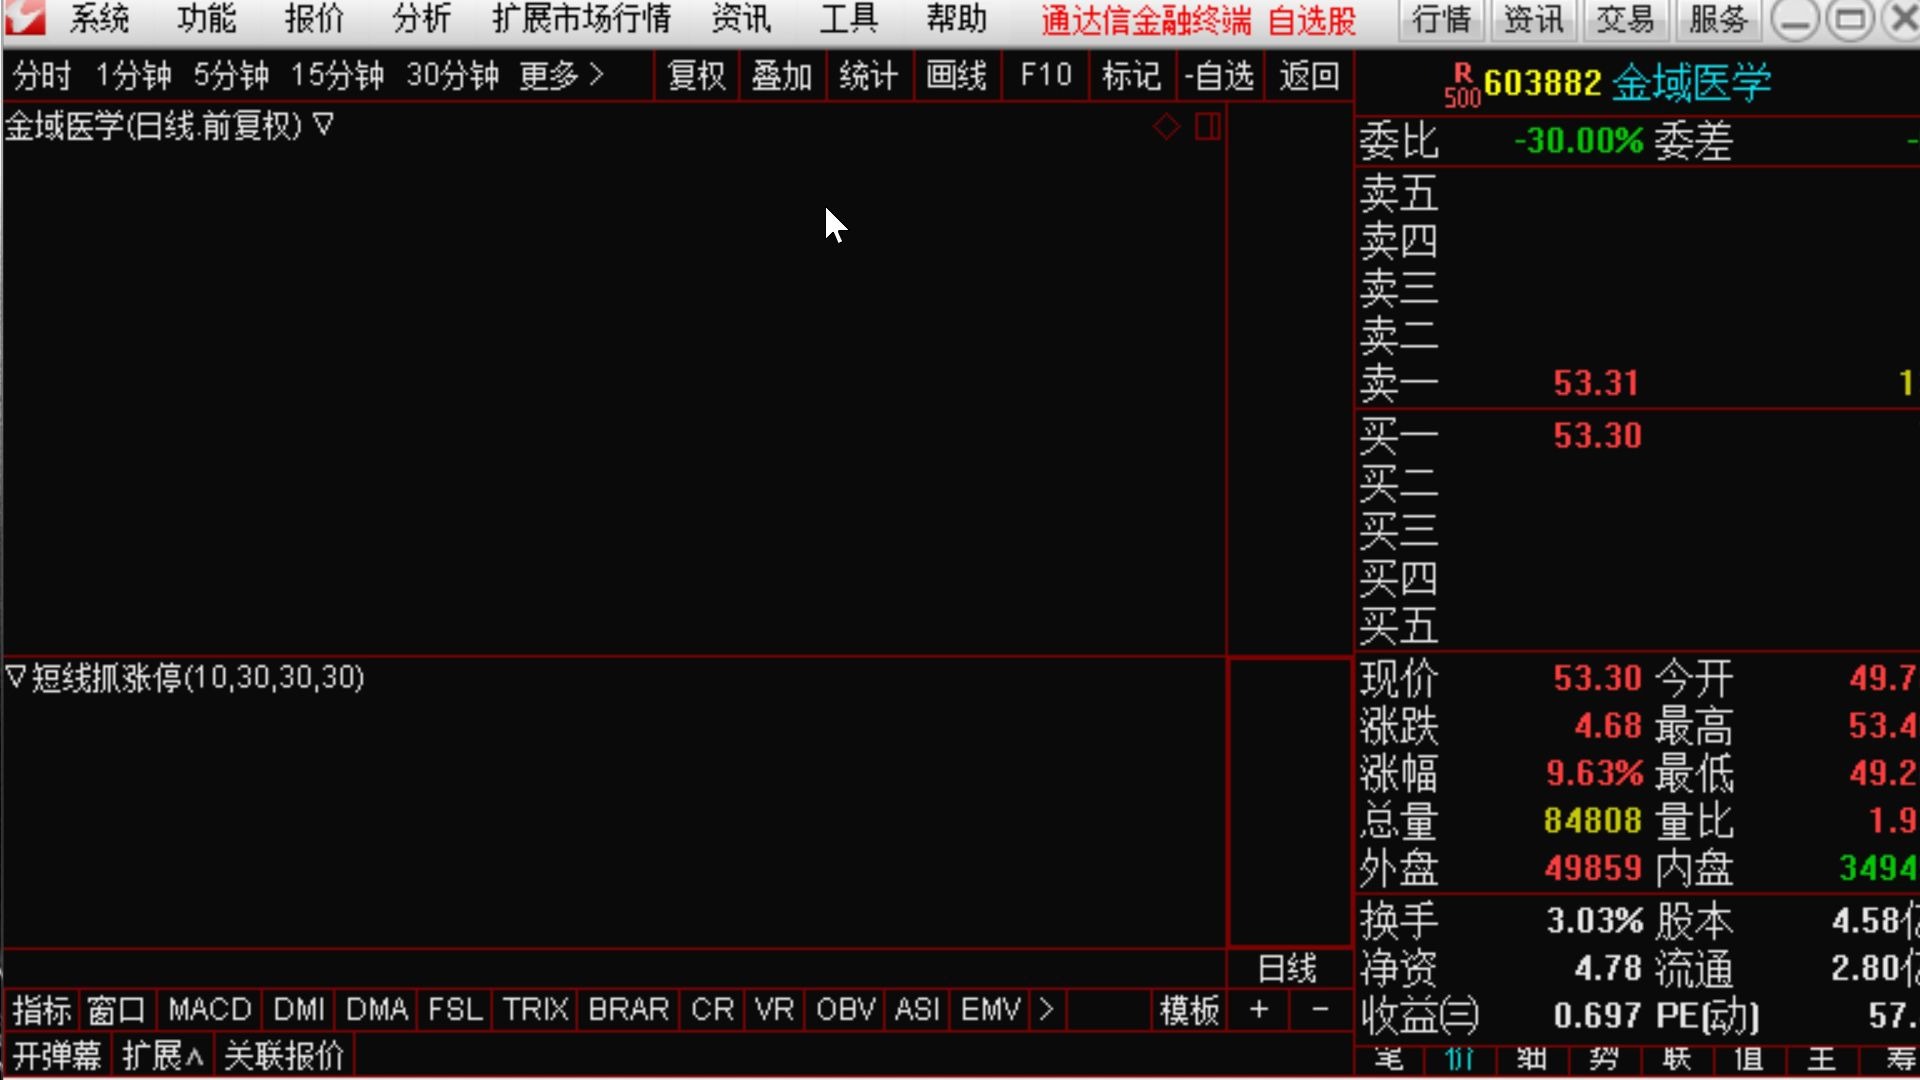Click the minus icon to remove indicator window
The image size is (1920, 1080).
[1320, 1010]
